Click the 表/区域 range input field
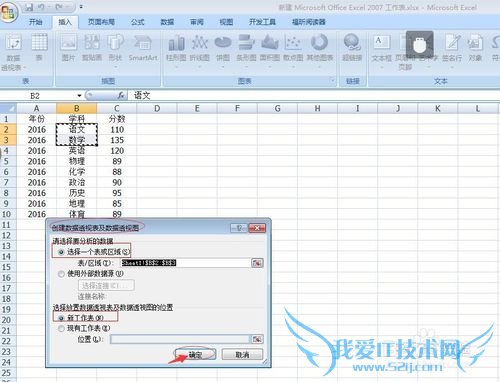 [185, 263]
